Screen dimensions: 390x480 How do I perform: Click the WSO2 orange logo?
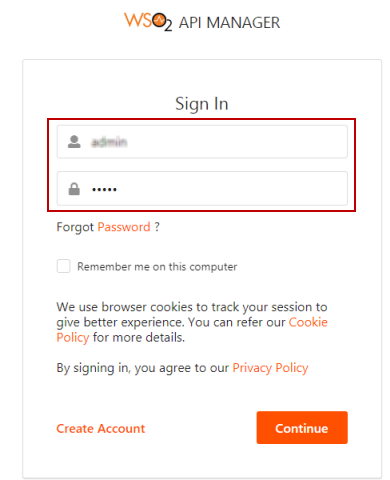pos(148,22)
